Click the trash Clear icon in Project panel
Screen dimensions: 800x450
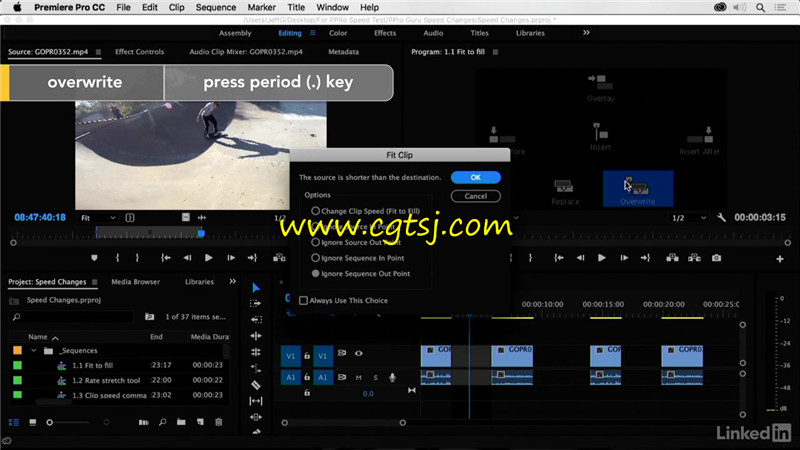[218, 422]
